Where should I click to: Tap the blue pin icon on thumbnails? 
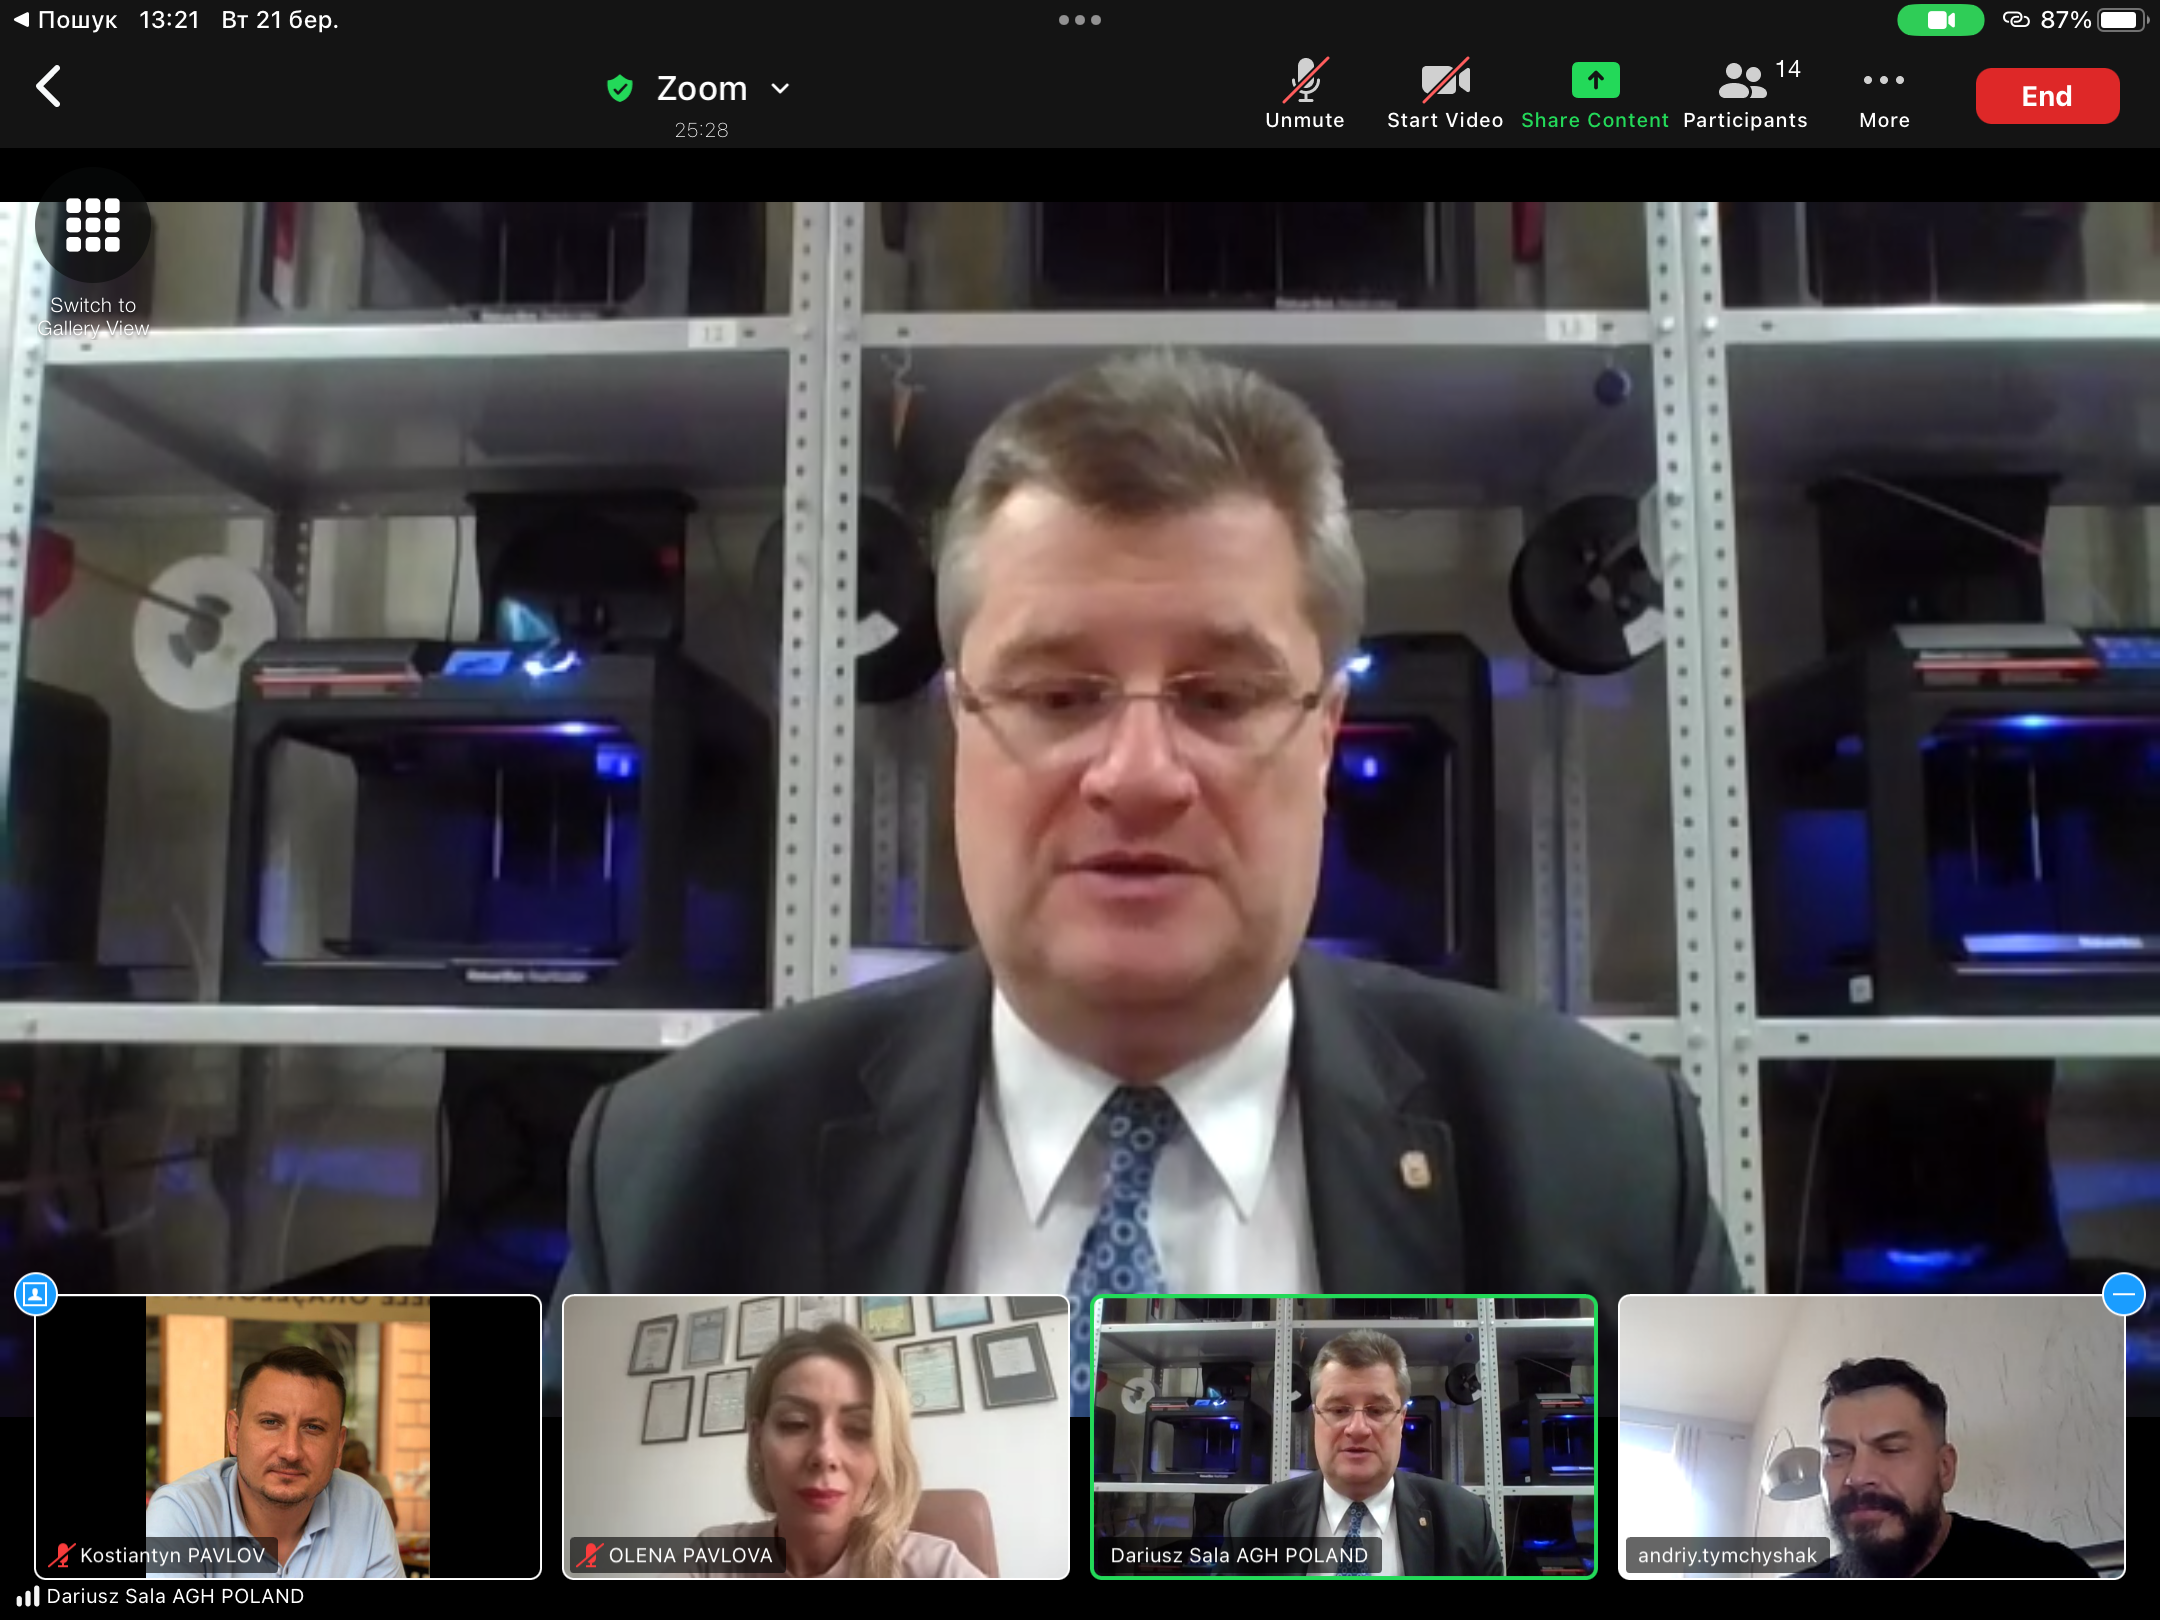coord(35,1295)
